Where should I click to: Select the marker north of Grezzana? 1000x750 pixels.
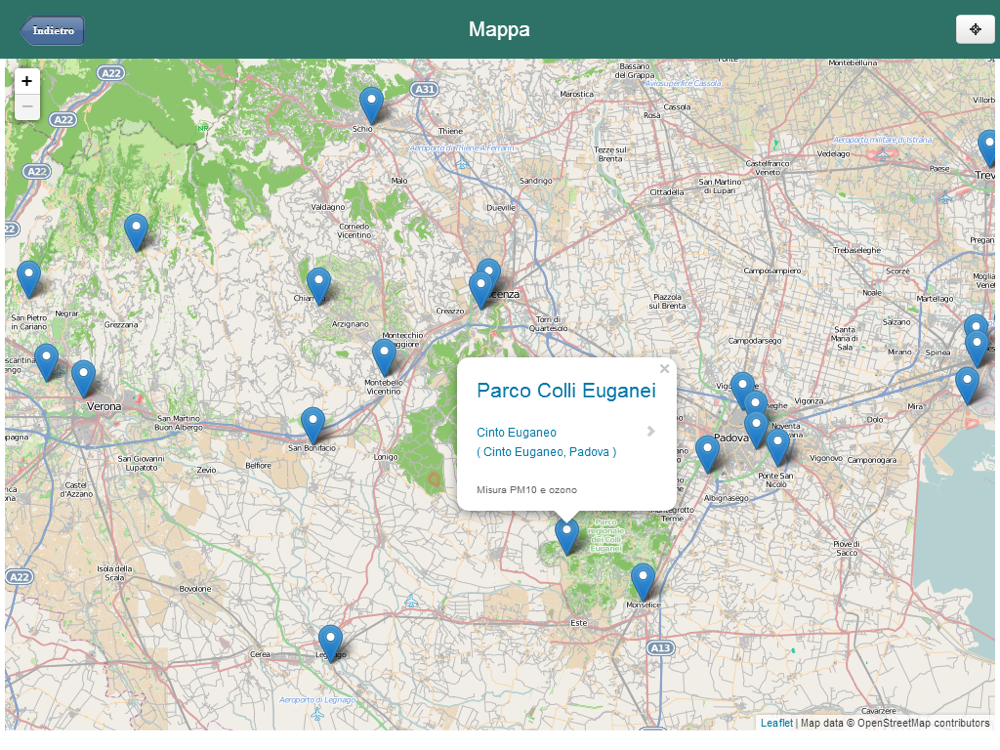136,233
